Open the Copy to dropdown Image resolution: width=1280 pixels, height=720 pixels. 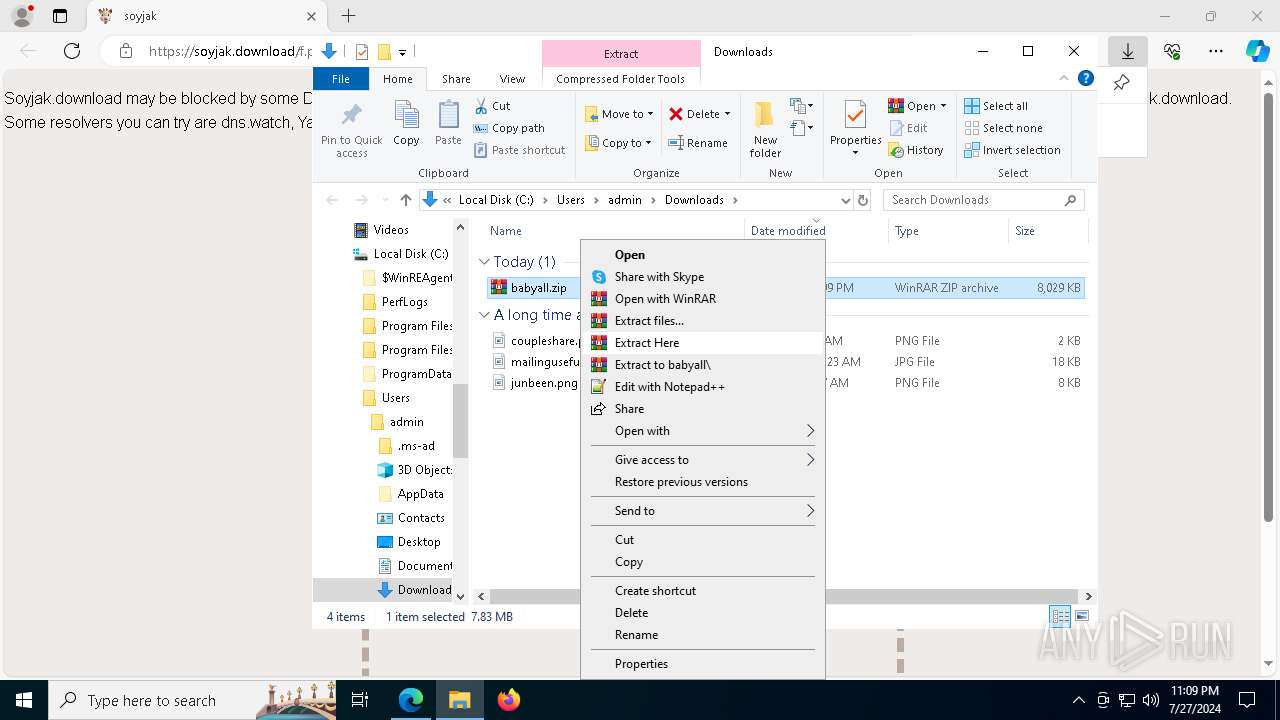click(618, 143)
